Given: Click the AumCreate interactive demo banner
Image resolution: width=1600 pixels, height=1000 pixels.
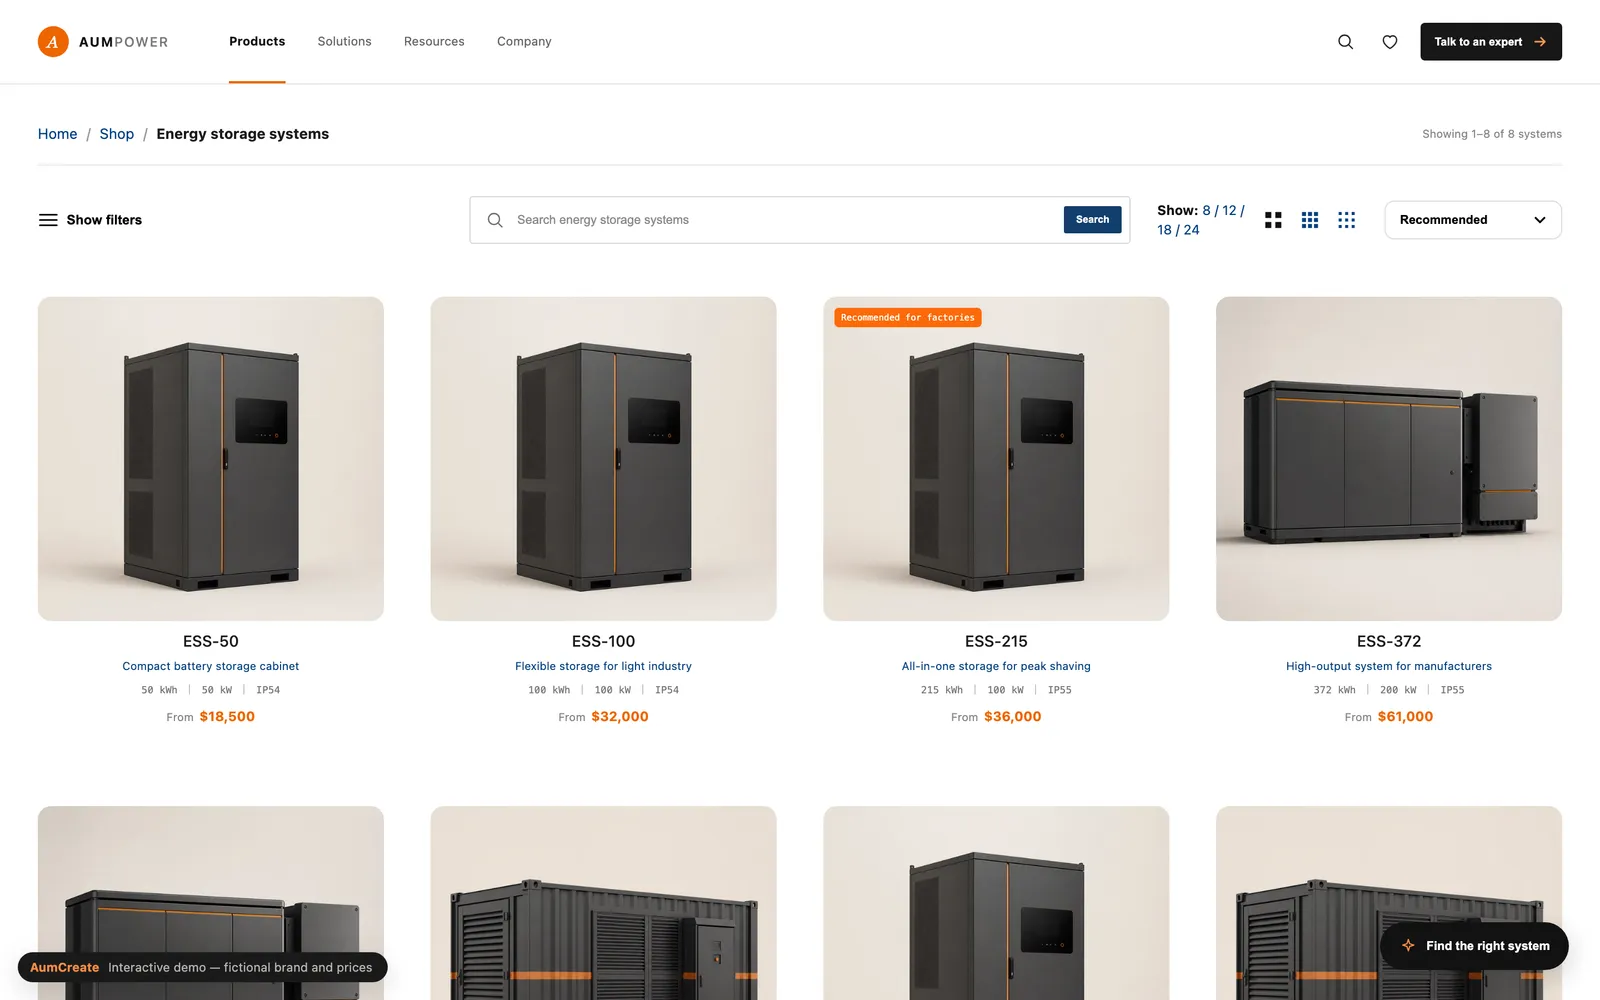Looking at the screenshot, I should coord(202,968).
